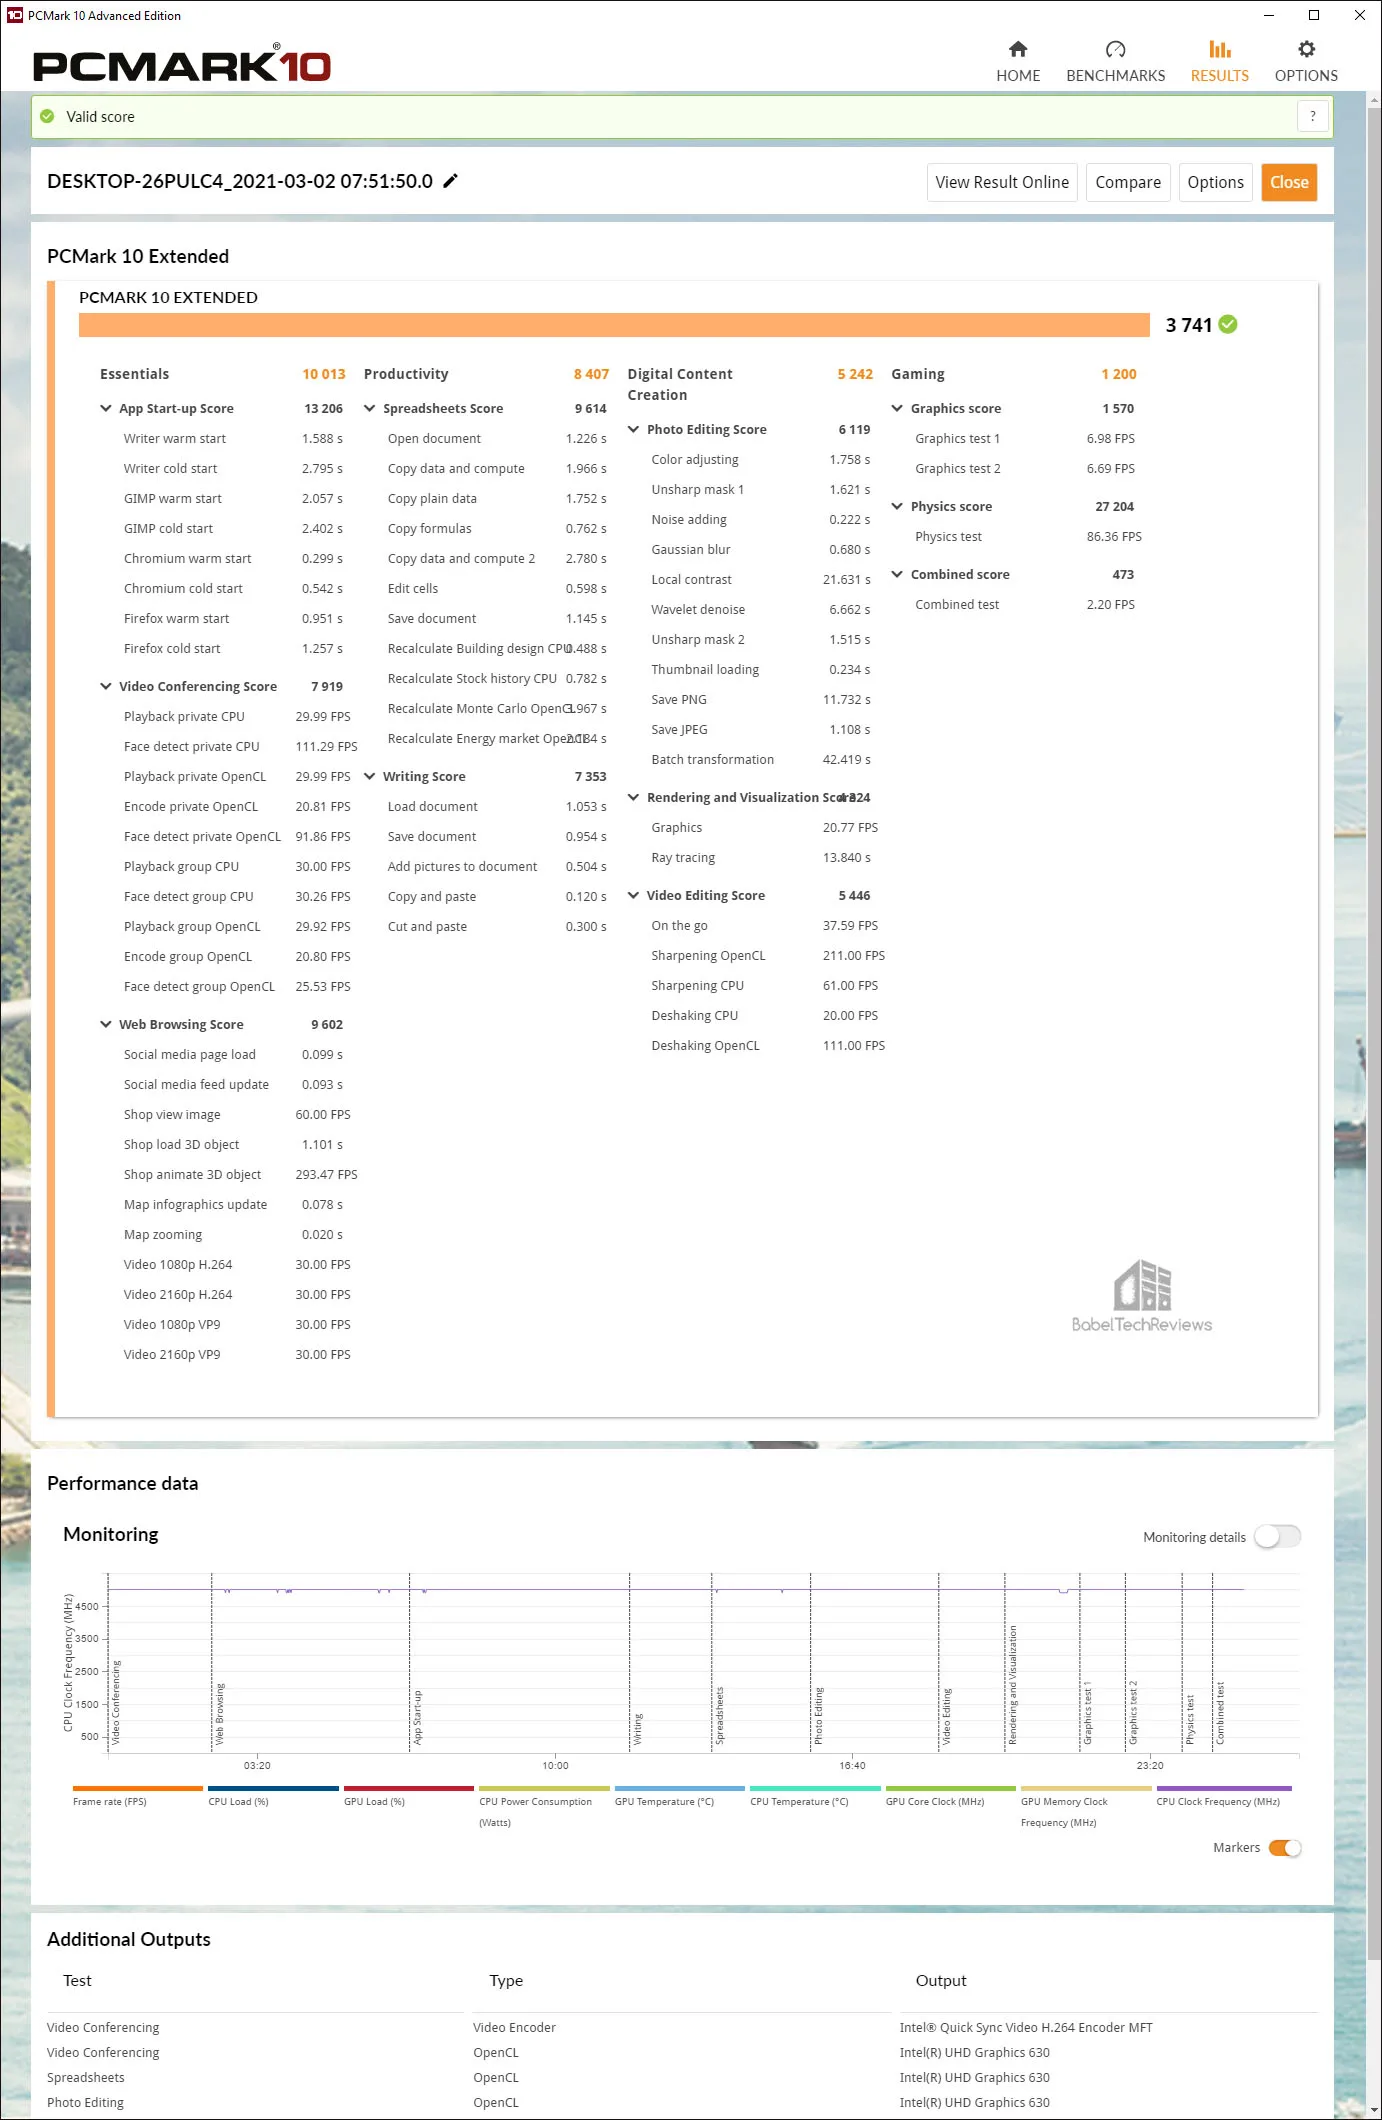Close the result with orange Close button

click(x=1289, y=182)
